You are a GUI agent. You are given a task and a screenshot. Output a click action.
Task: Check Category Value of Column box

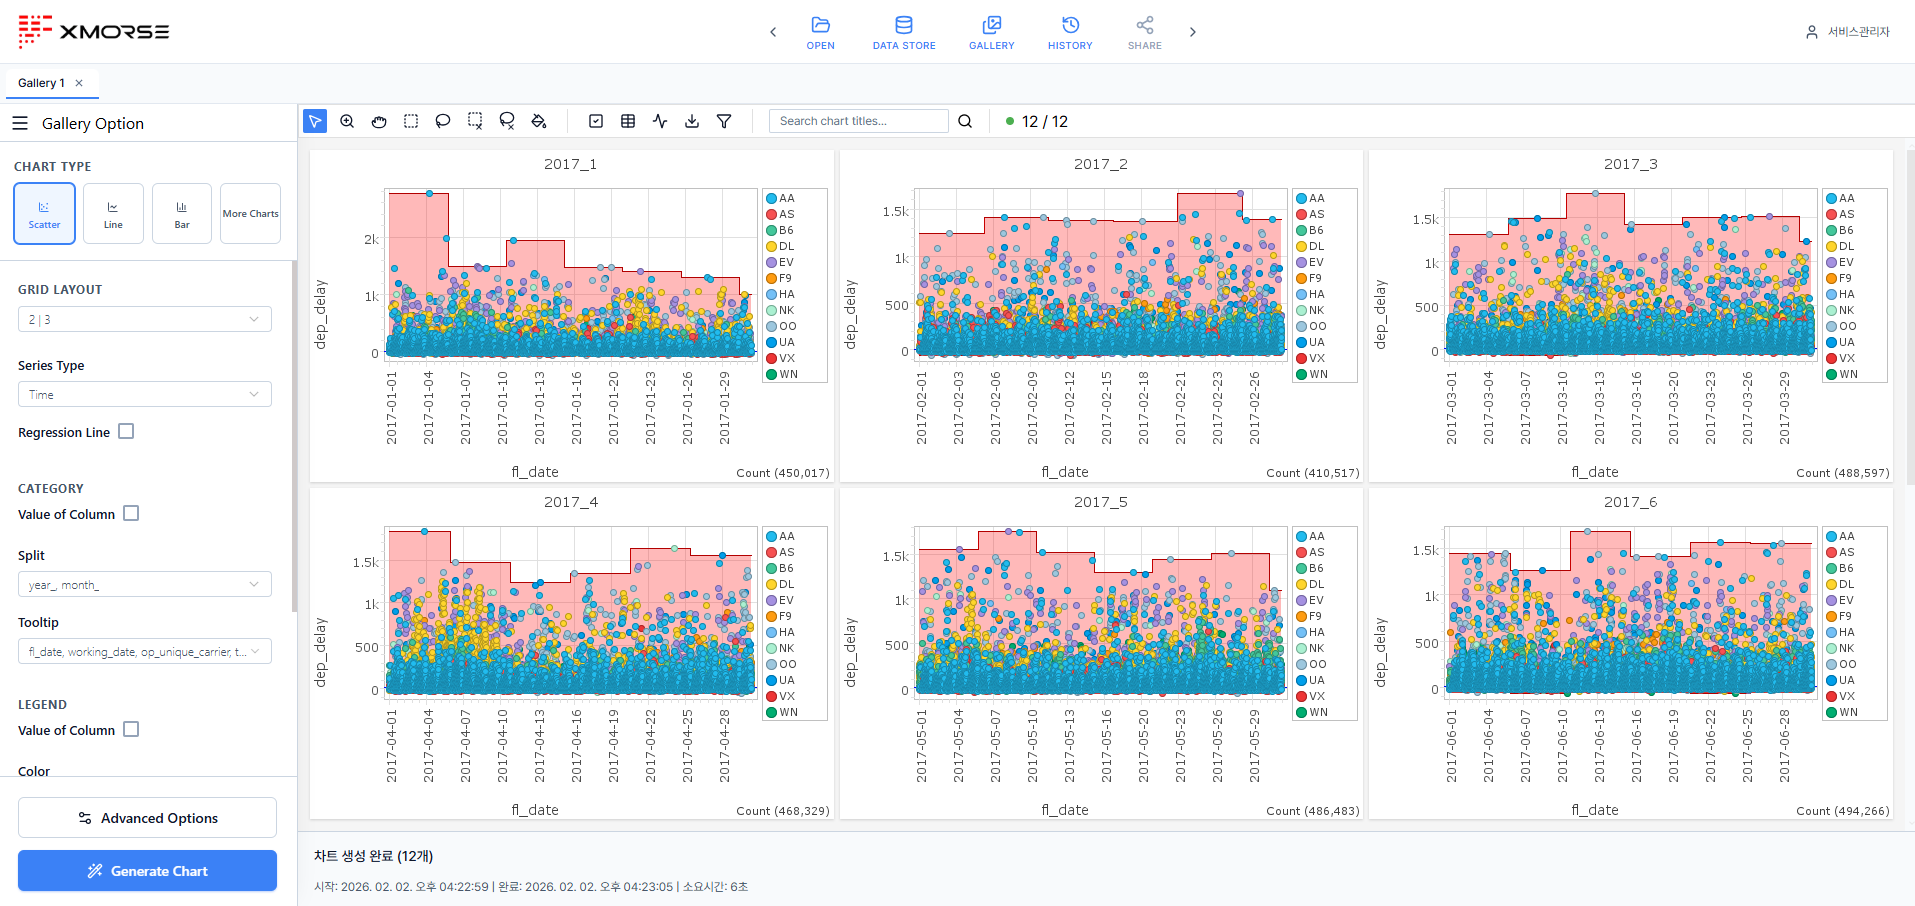pyautogui.click(x=131, y=513)
